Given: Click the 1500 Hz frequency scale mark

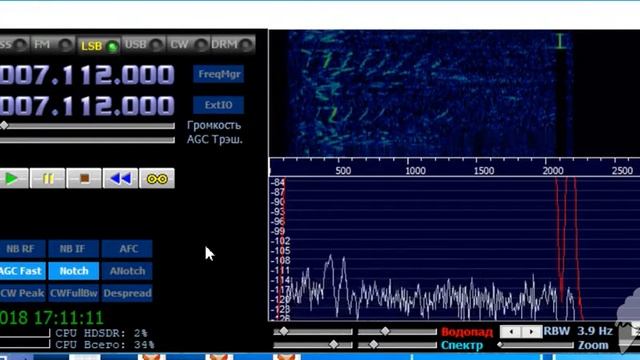Looking at the screenshot, I should 484,171.
